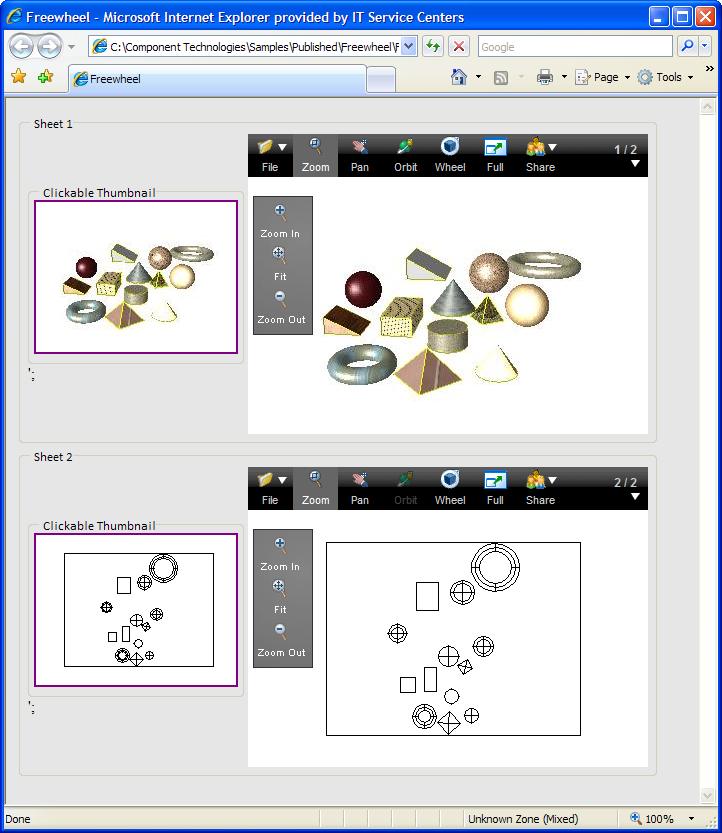Open Share dropdown in Sheet 2 toolbar

(x=540, y=488)
